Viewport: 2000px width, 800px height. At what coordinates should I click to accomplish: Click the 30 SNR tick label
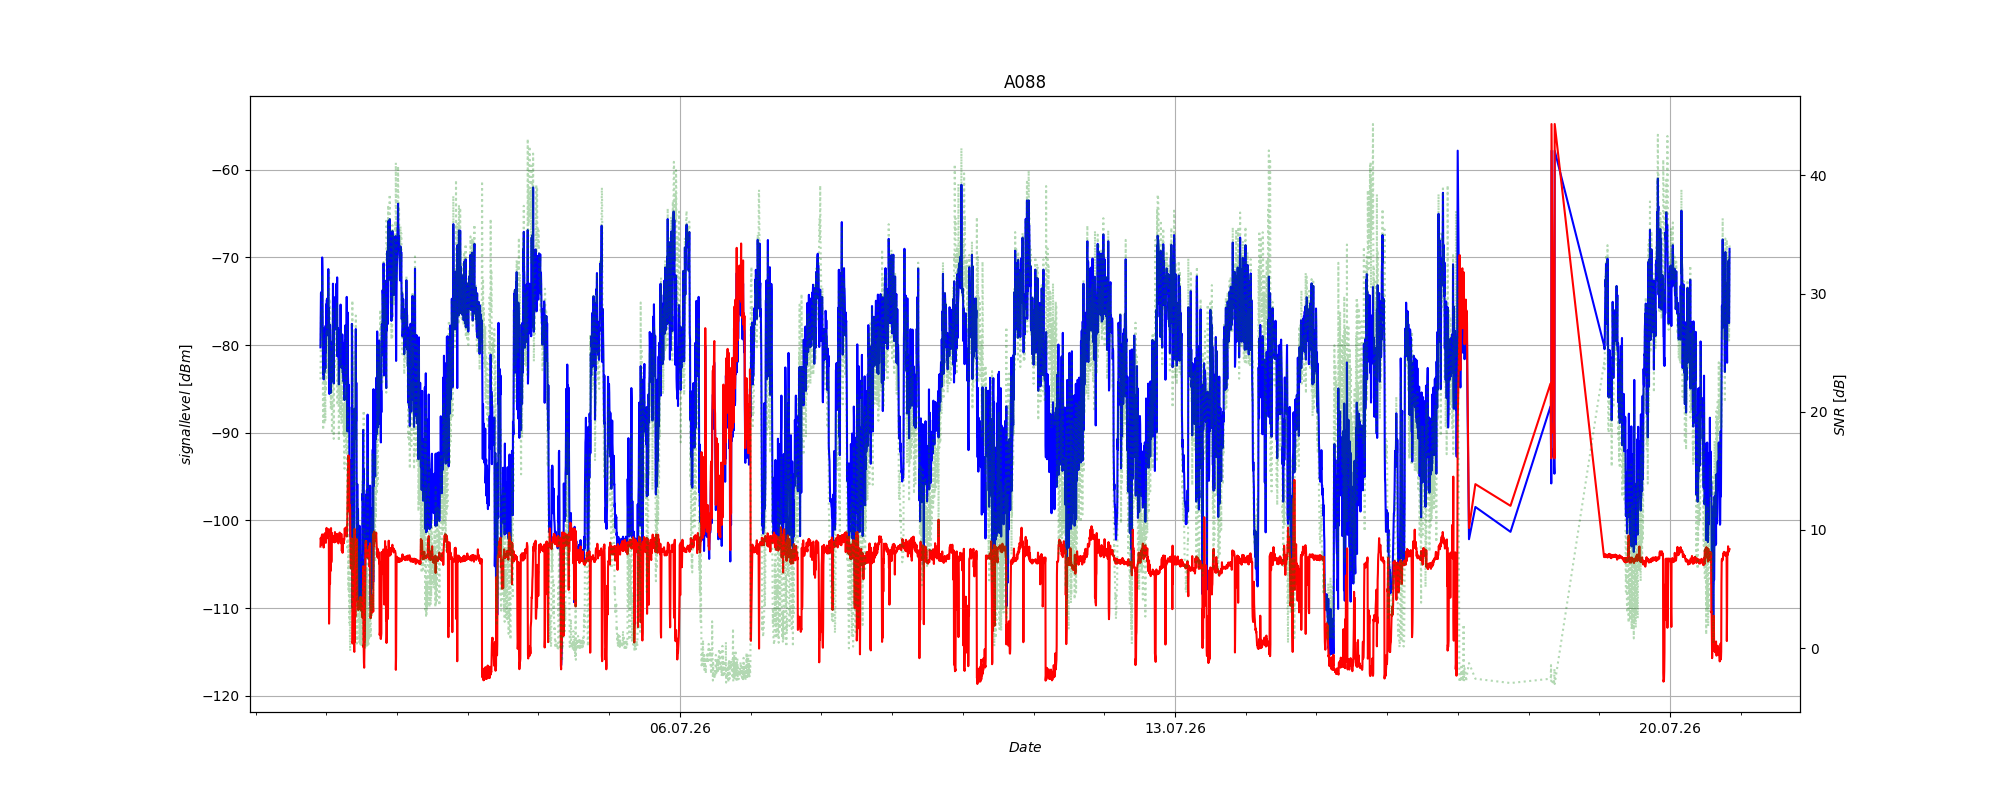coord(1818,294)
